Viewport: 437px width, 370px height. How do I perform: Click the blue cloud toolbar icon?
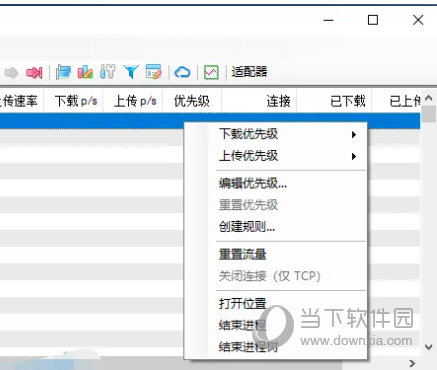point(182,72)
